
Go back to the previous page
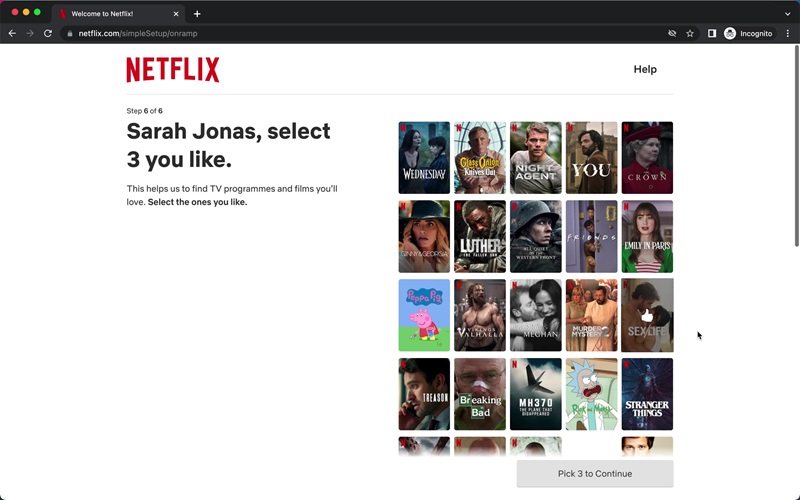click(12, 33)
